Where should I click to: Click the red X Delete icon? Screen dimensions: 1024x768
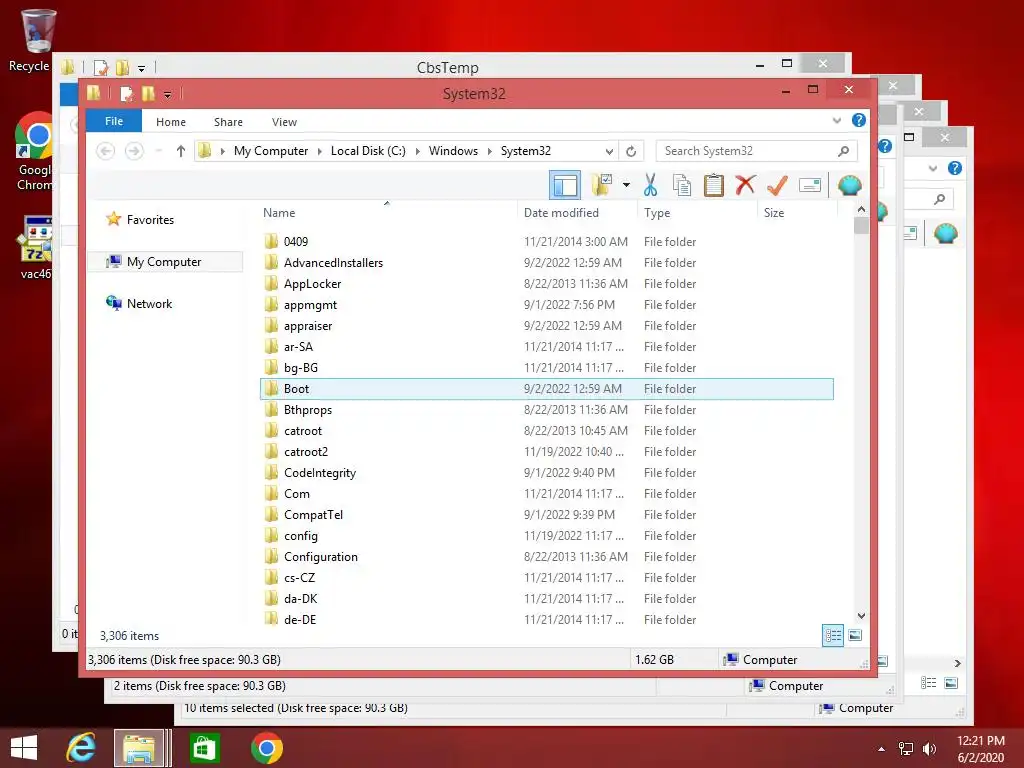(745, 185)
